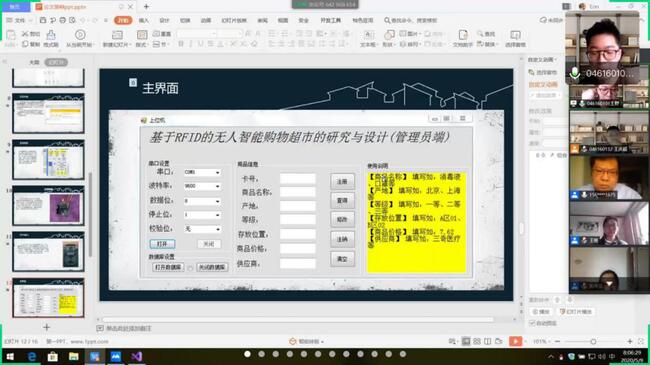Switch to reading view in status bar

pos(488,341)
